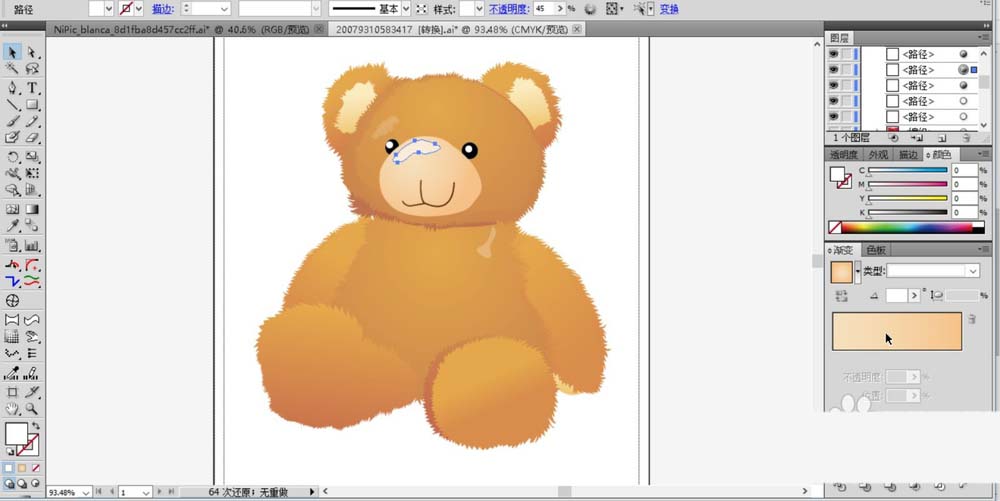Open brush definition 基本 dropdown
Viewport: 1000px width, 501px height.
406,9
